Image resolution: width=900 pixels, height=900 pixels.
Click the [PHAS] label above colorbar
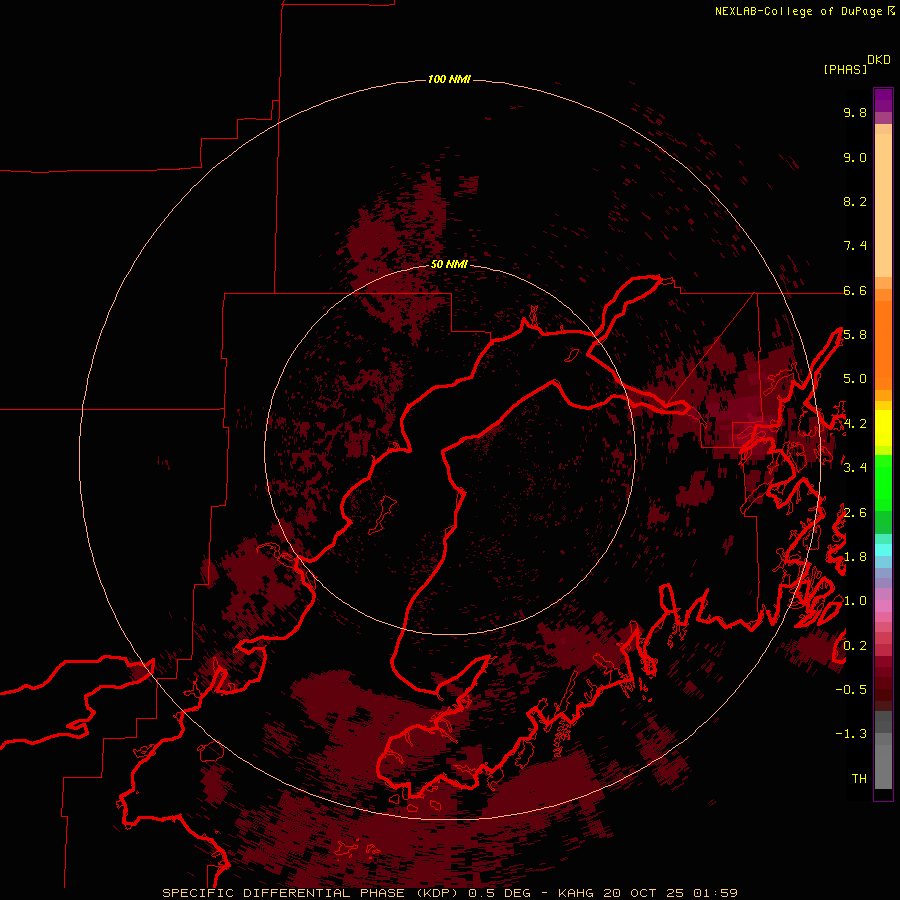[845, 69]
